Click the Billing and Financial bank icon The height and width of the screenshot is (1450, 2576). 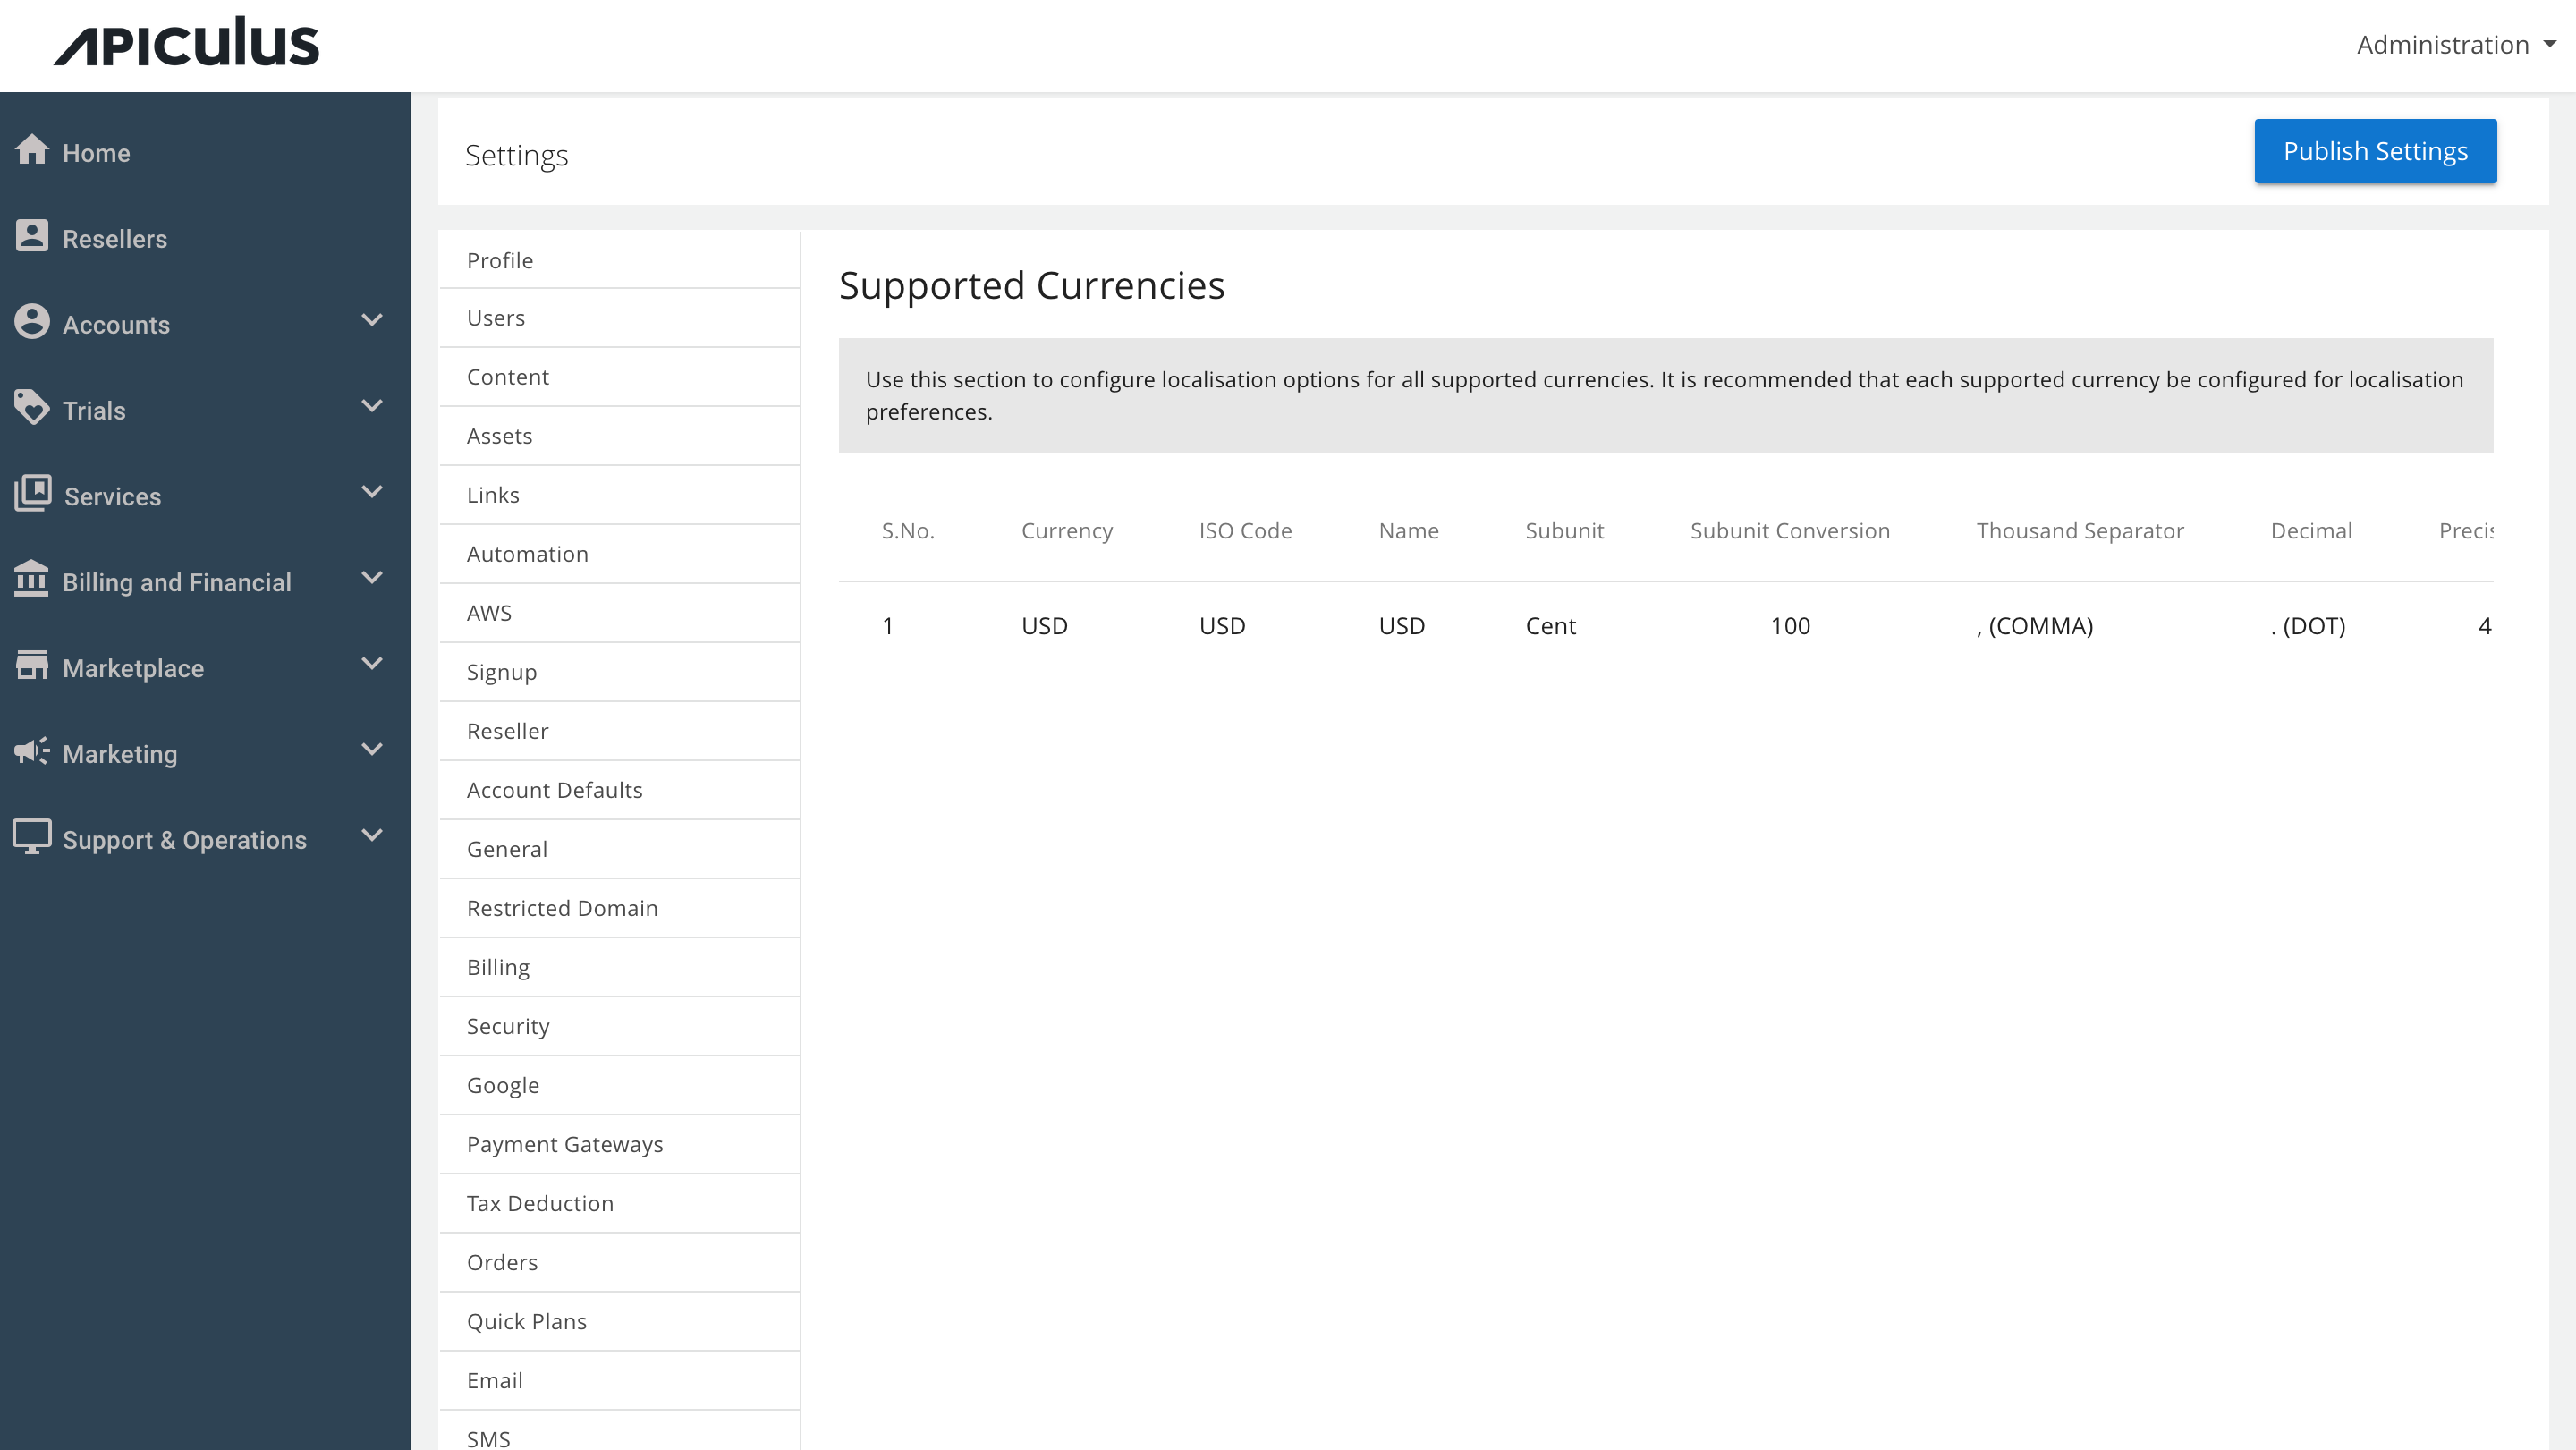point(32,580)
